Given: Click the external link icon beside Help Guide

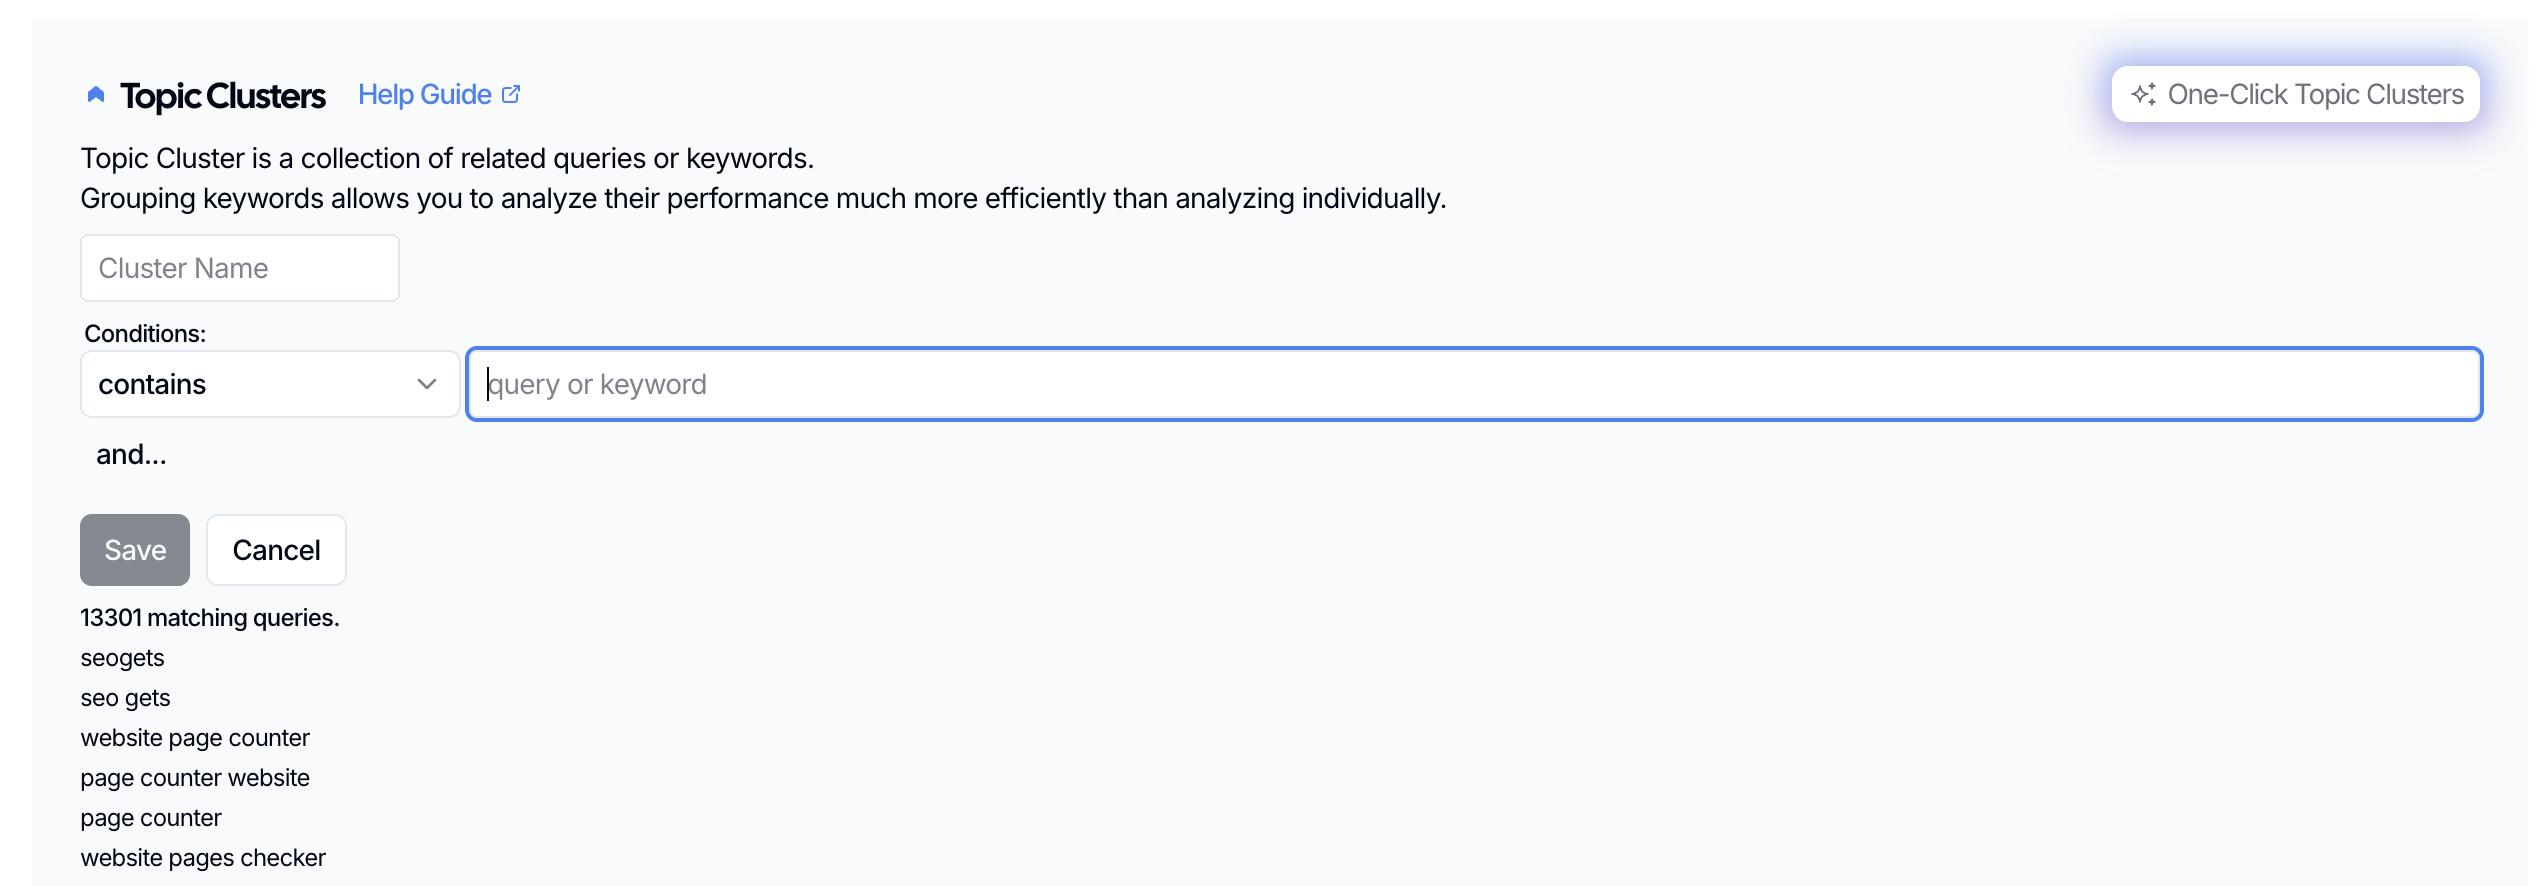Looking at the screenshot, I should (511, 94).
